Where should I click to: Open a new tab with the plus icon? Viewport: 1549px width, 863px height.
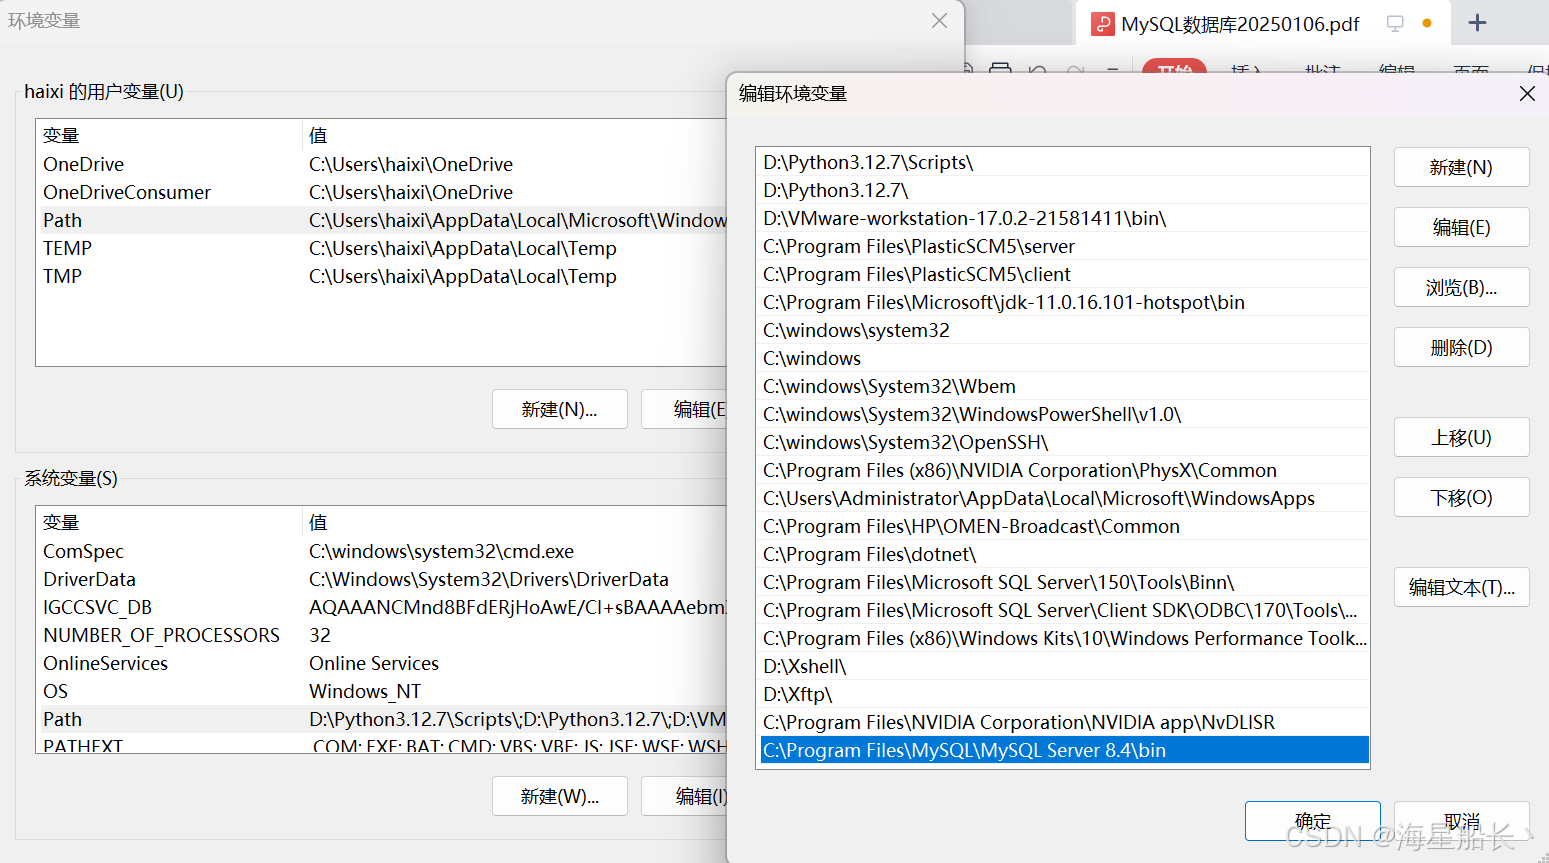coord(1477,23)
